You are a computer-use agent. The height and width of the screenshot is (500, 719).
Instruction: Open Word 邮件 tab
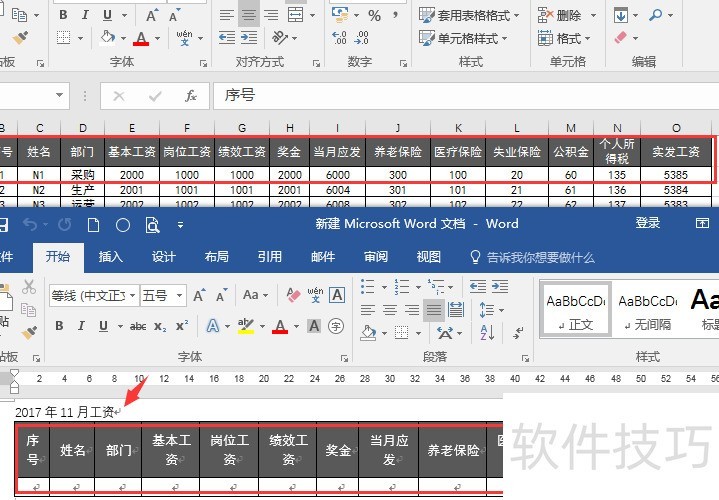pos(323,256)
